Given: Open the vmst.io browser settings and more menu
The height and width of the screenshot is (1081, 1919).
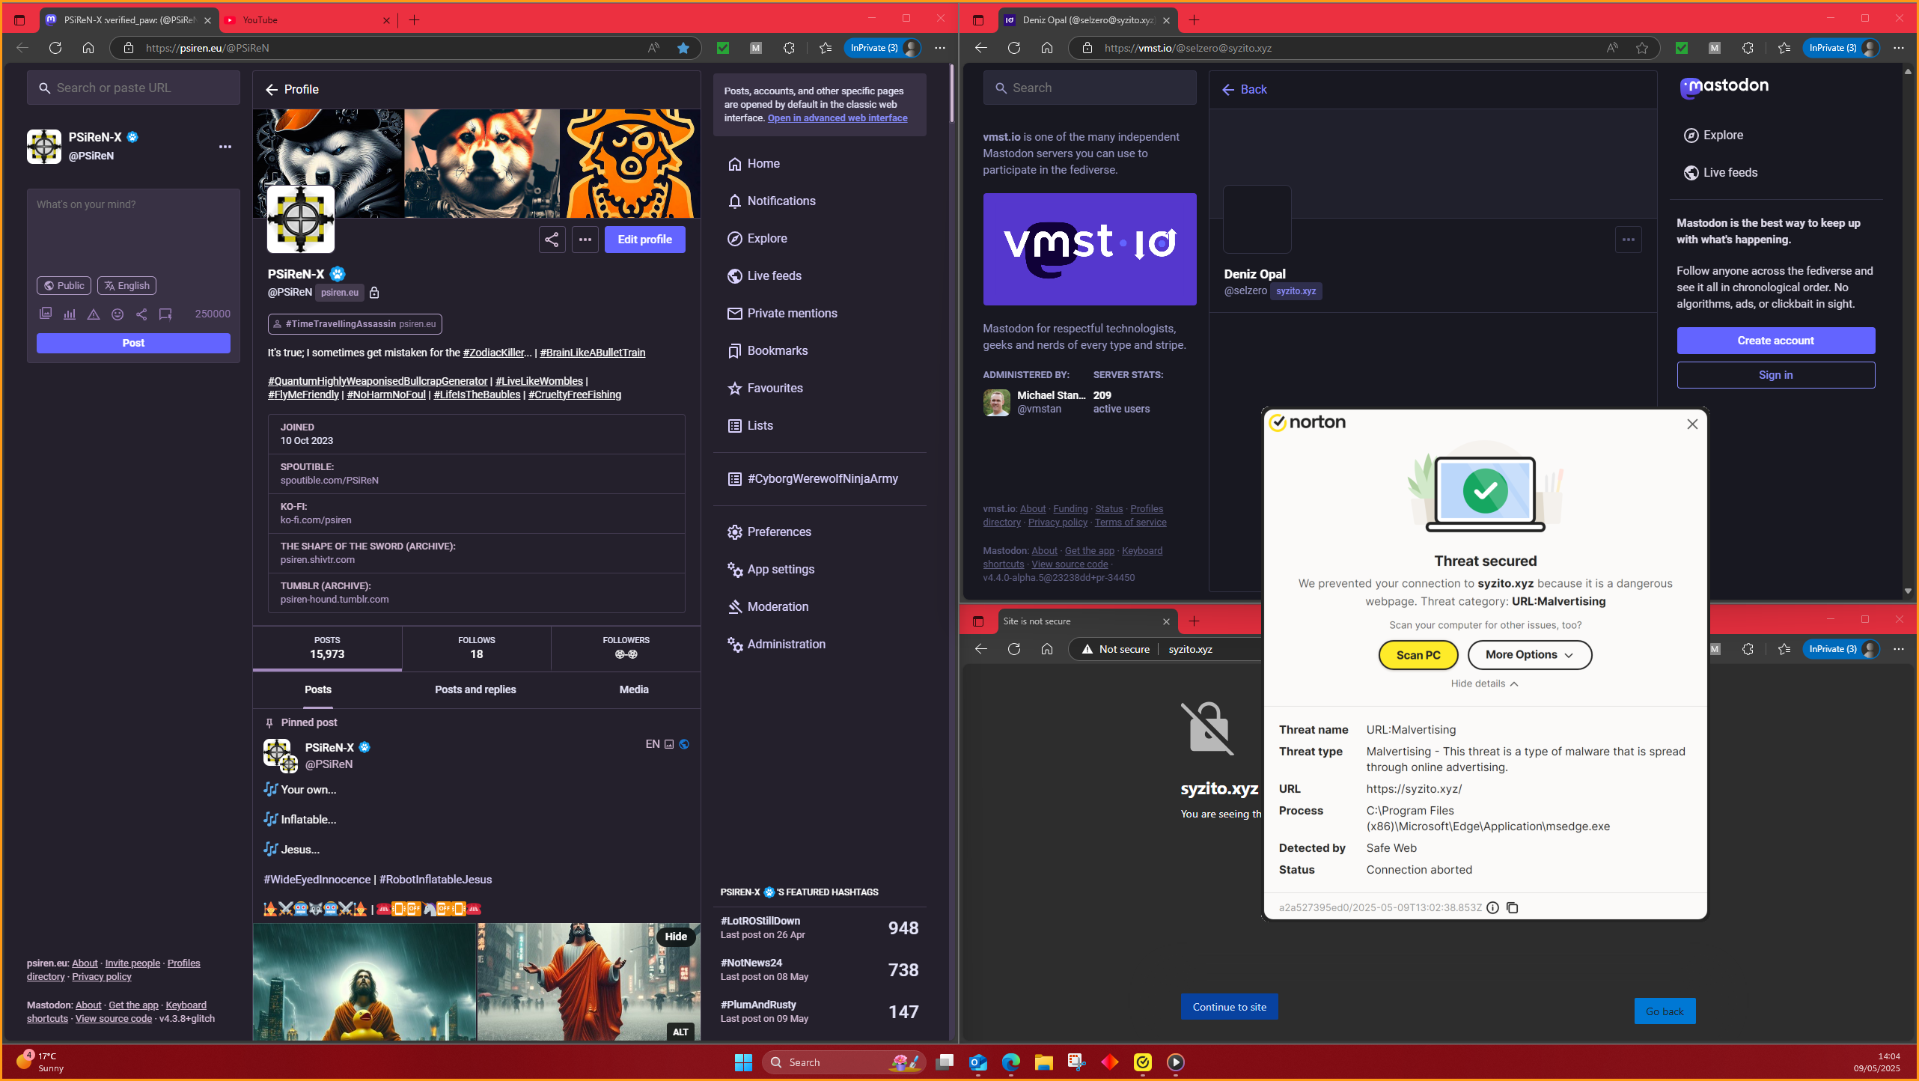Looking at the screenshot, I should [1898, 48].
